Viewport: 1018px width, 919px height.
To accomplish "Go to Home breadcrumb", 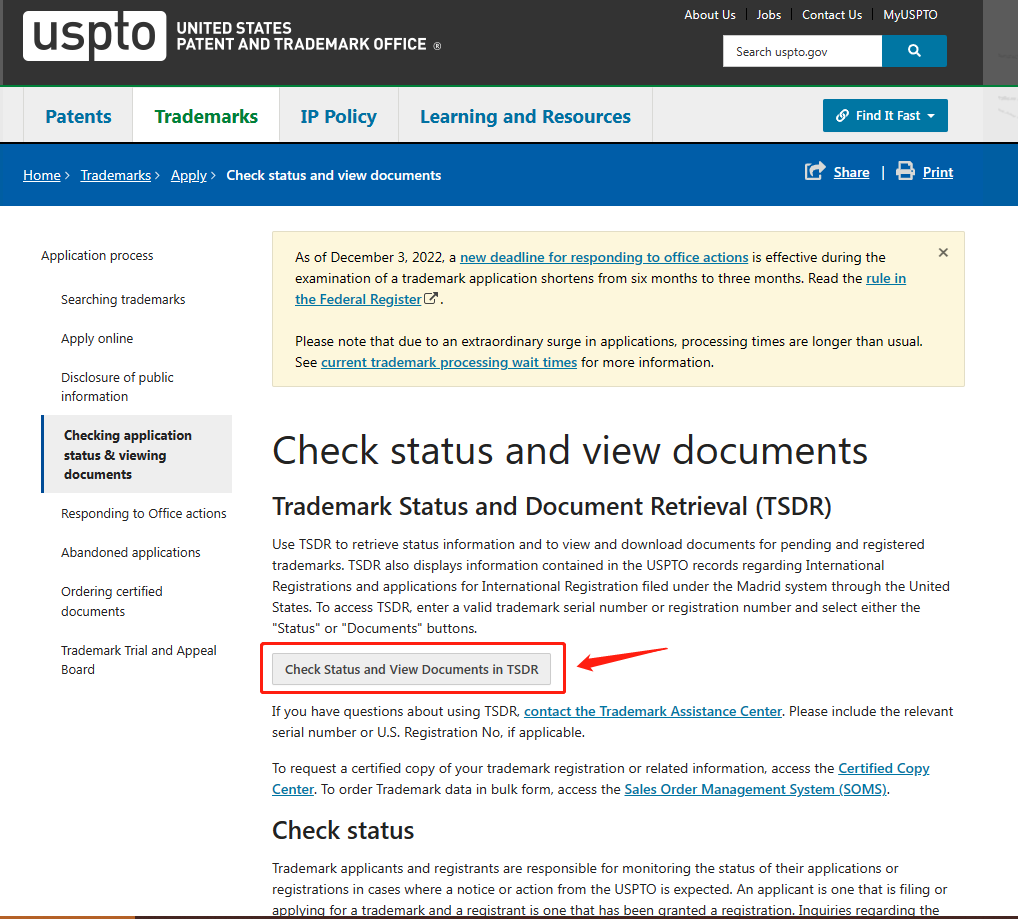I will coord(42,175).
